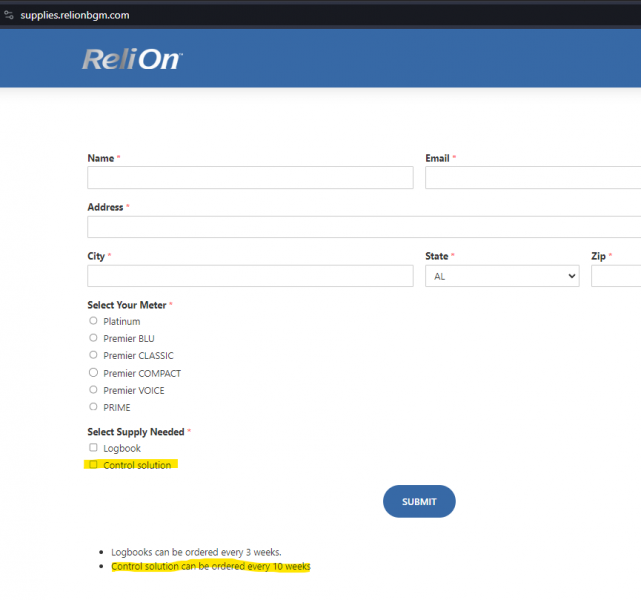Select the PRIME meter radio button
Viewport: 641px width, 600px height.
[x=93, y=407]
